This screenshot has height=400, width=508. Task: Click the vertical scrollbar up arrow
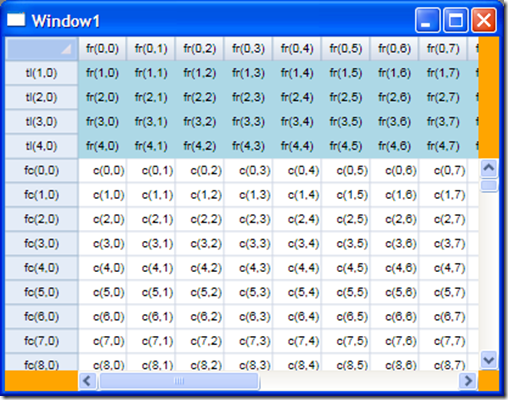pos(489,168)
